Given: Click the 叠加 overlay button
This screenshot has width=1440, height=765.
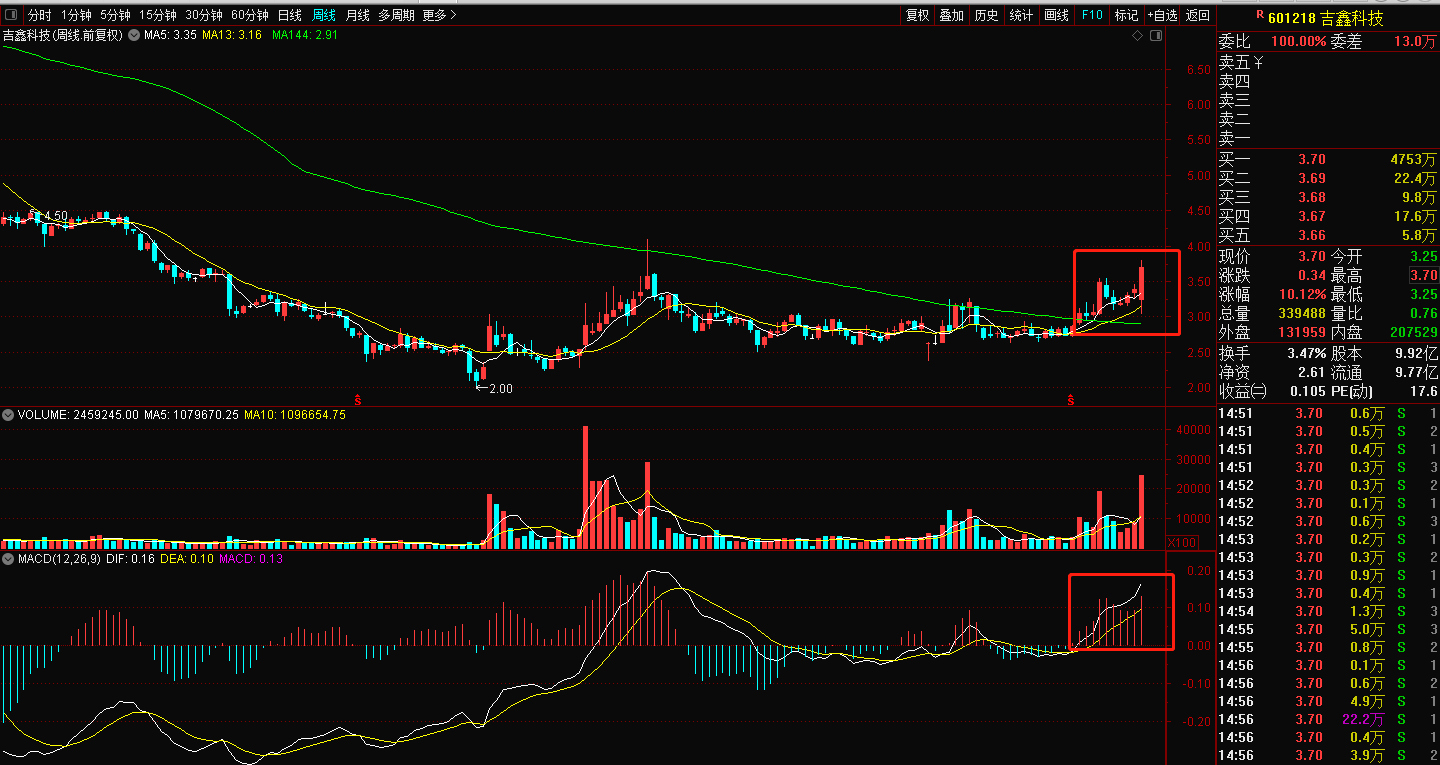Looking at the screenshot, I should [x=951, y=15].
